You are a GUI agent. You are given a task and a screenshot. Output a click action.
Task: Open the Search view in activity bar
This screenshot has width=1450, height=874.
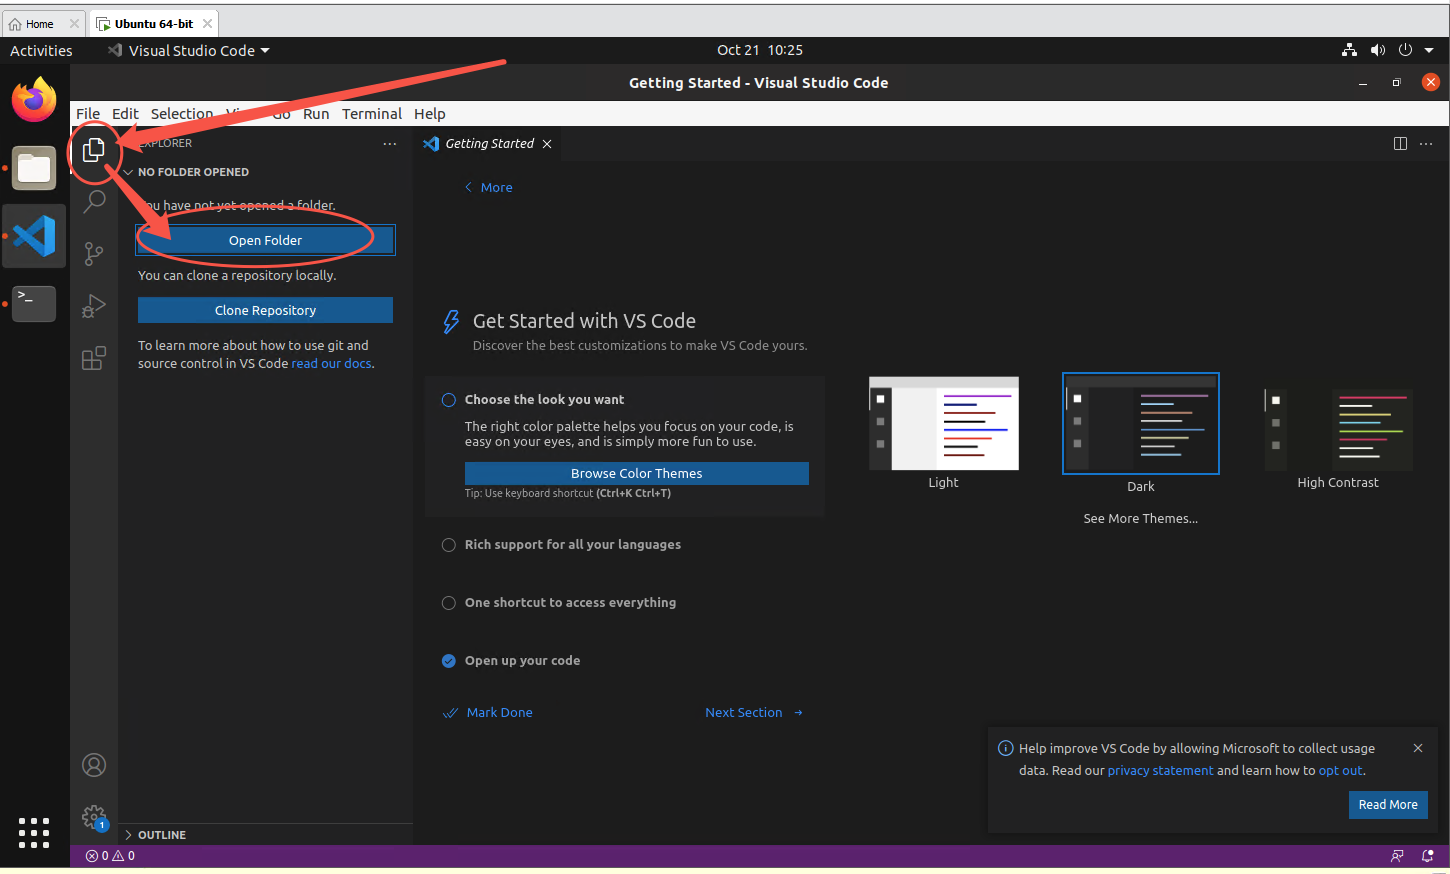tap(94, 202)
